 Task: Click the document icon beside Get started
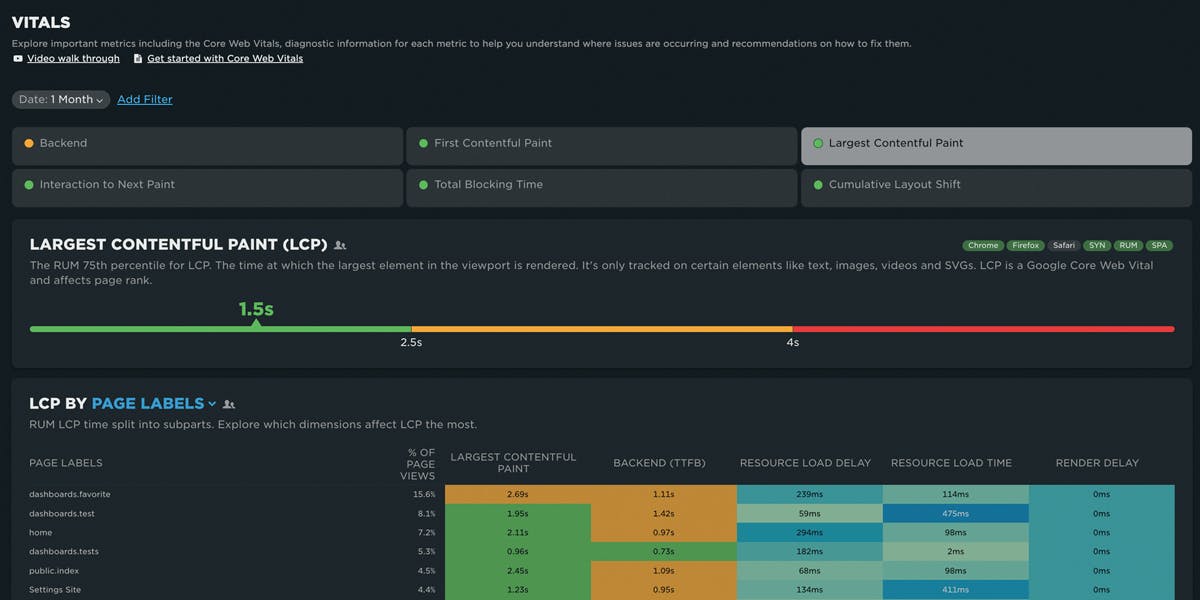click(138, 59)
